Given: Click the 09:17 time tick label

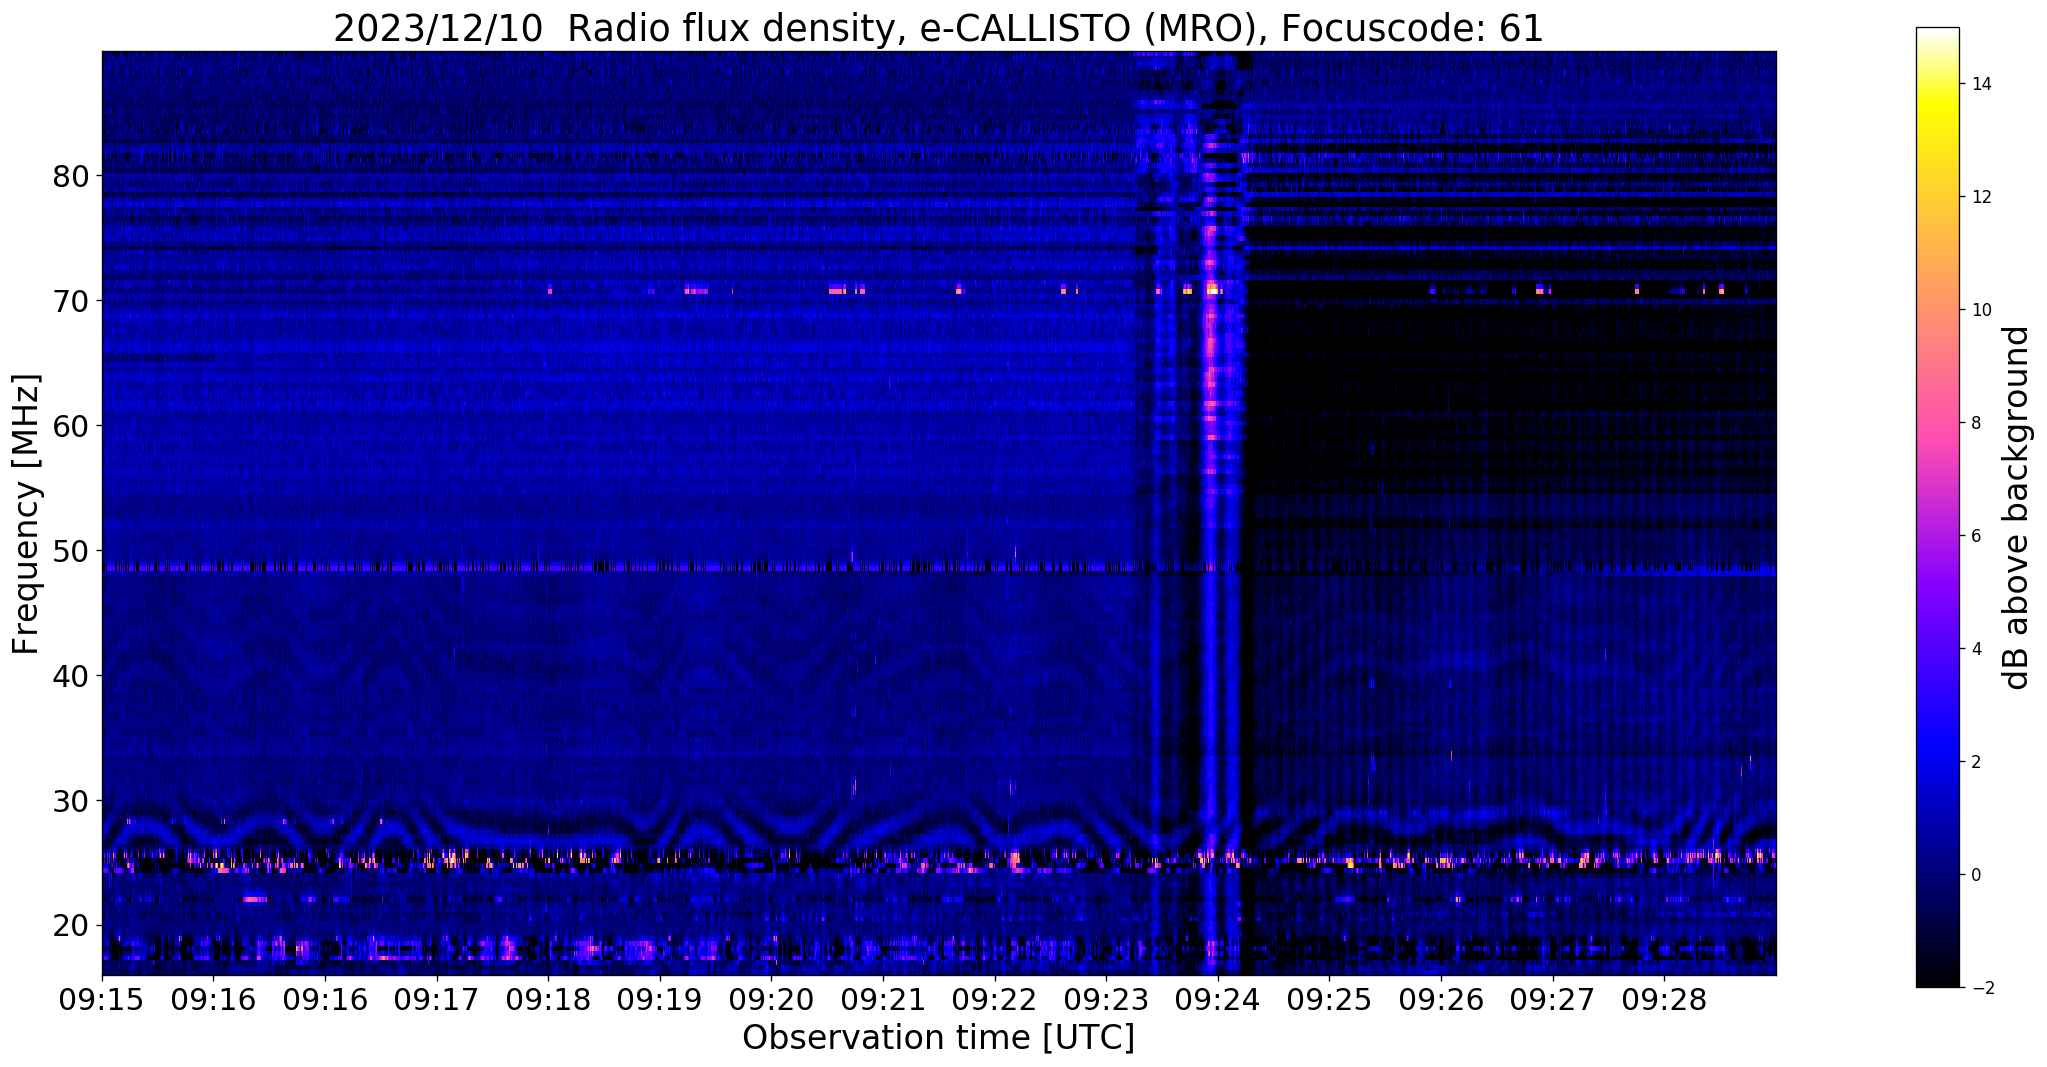Looking at the screenshot, I should point(436,999).
